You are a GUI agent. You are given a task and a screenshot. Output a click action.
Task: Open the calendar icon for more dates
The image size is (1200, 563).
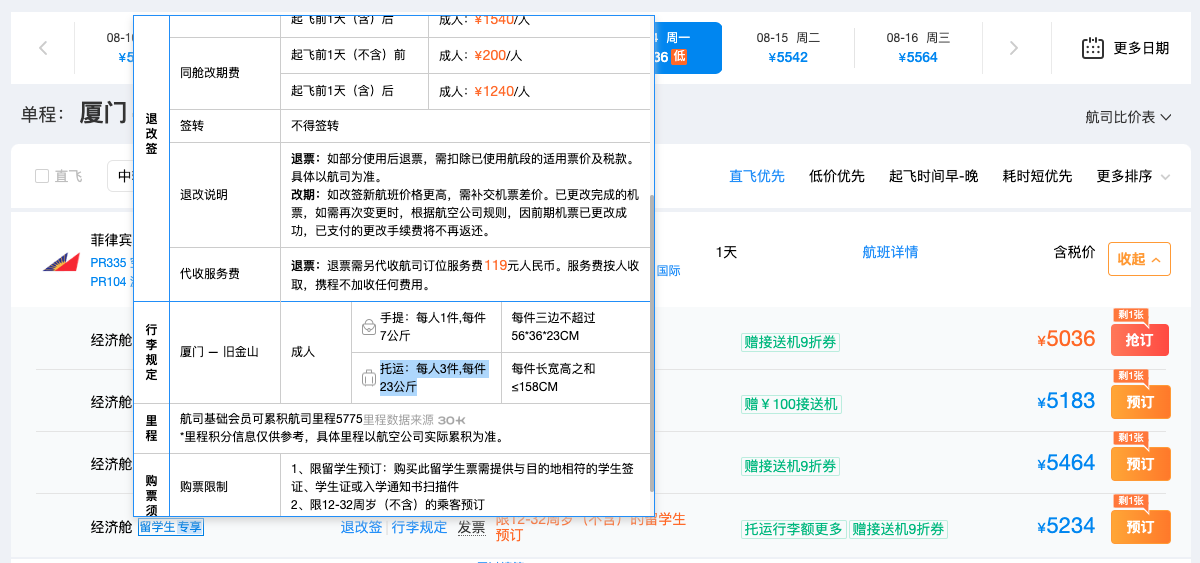[x=1093, y=47]
